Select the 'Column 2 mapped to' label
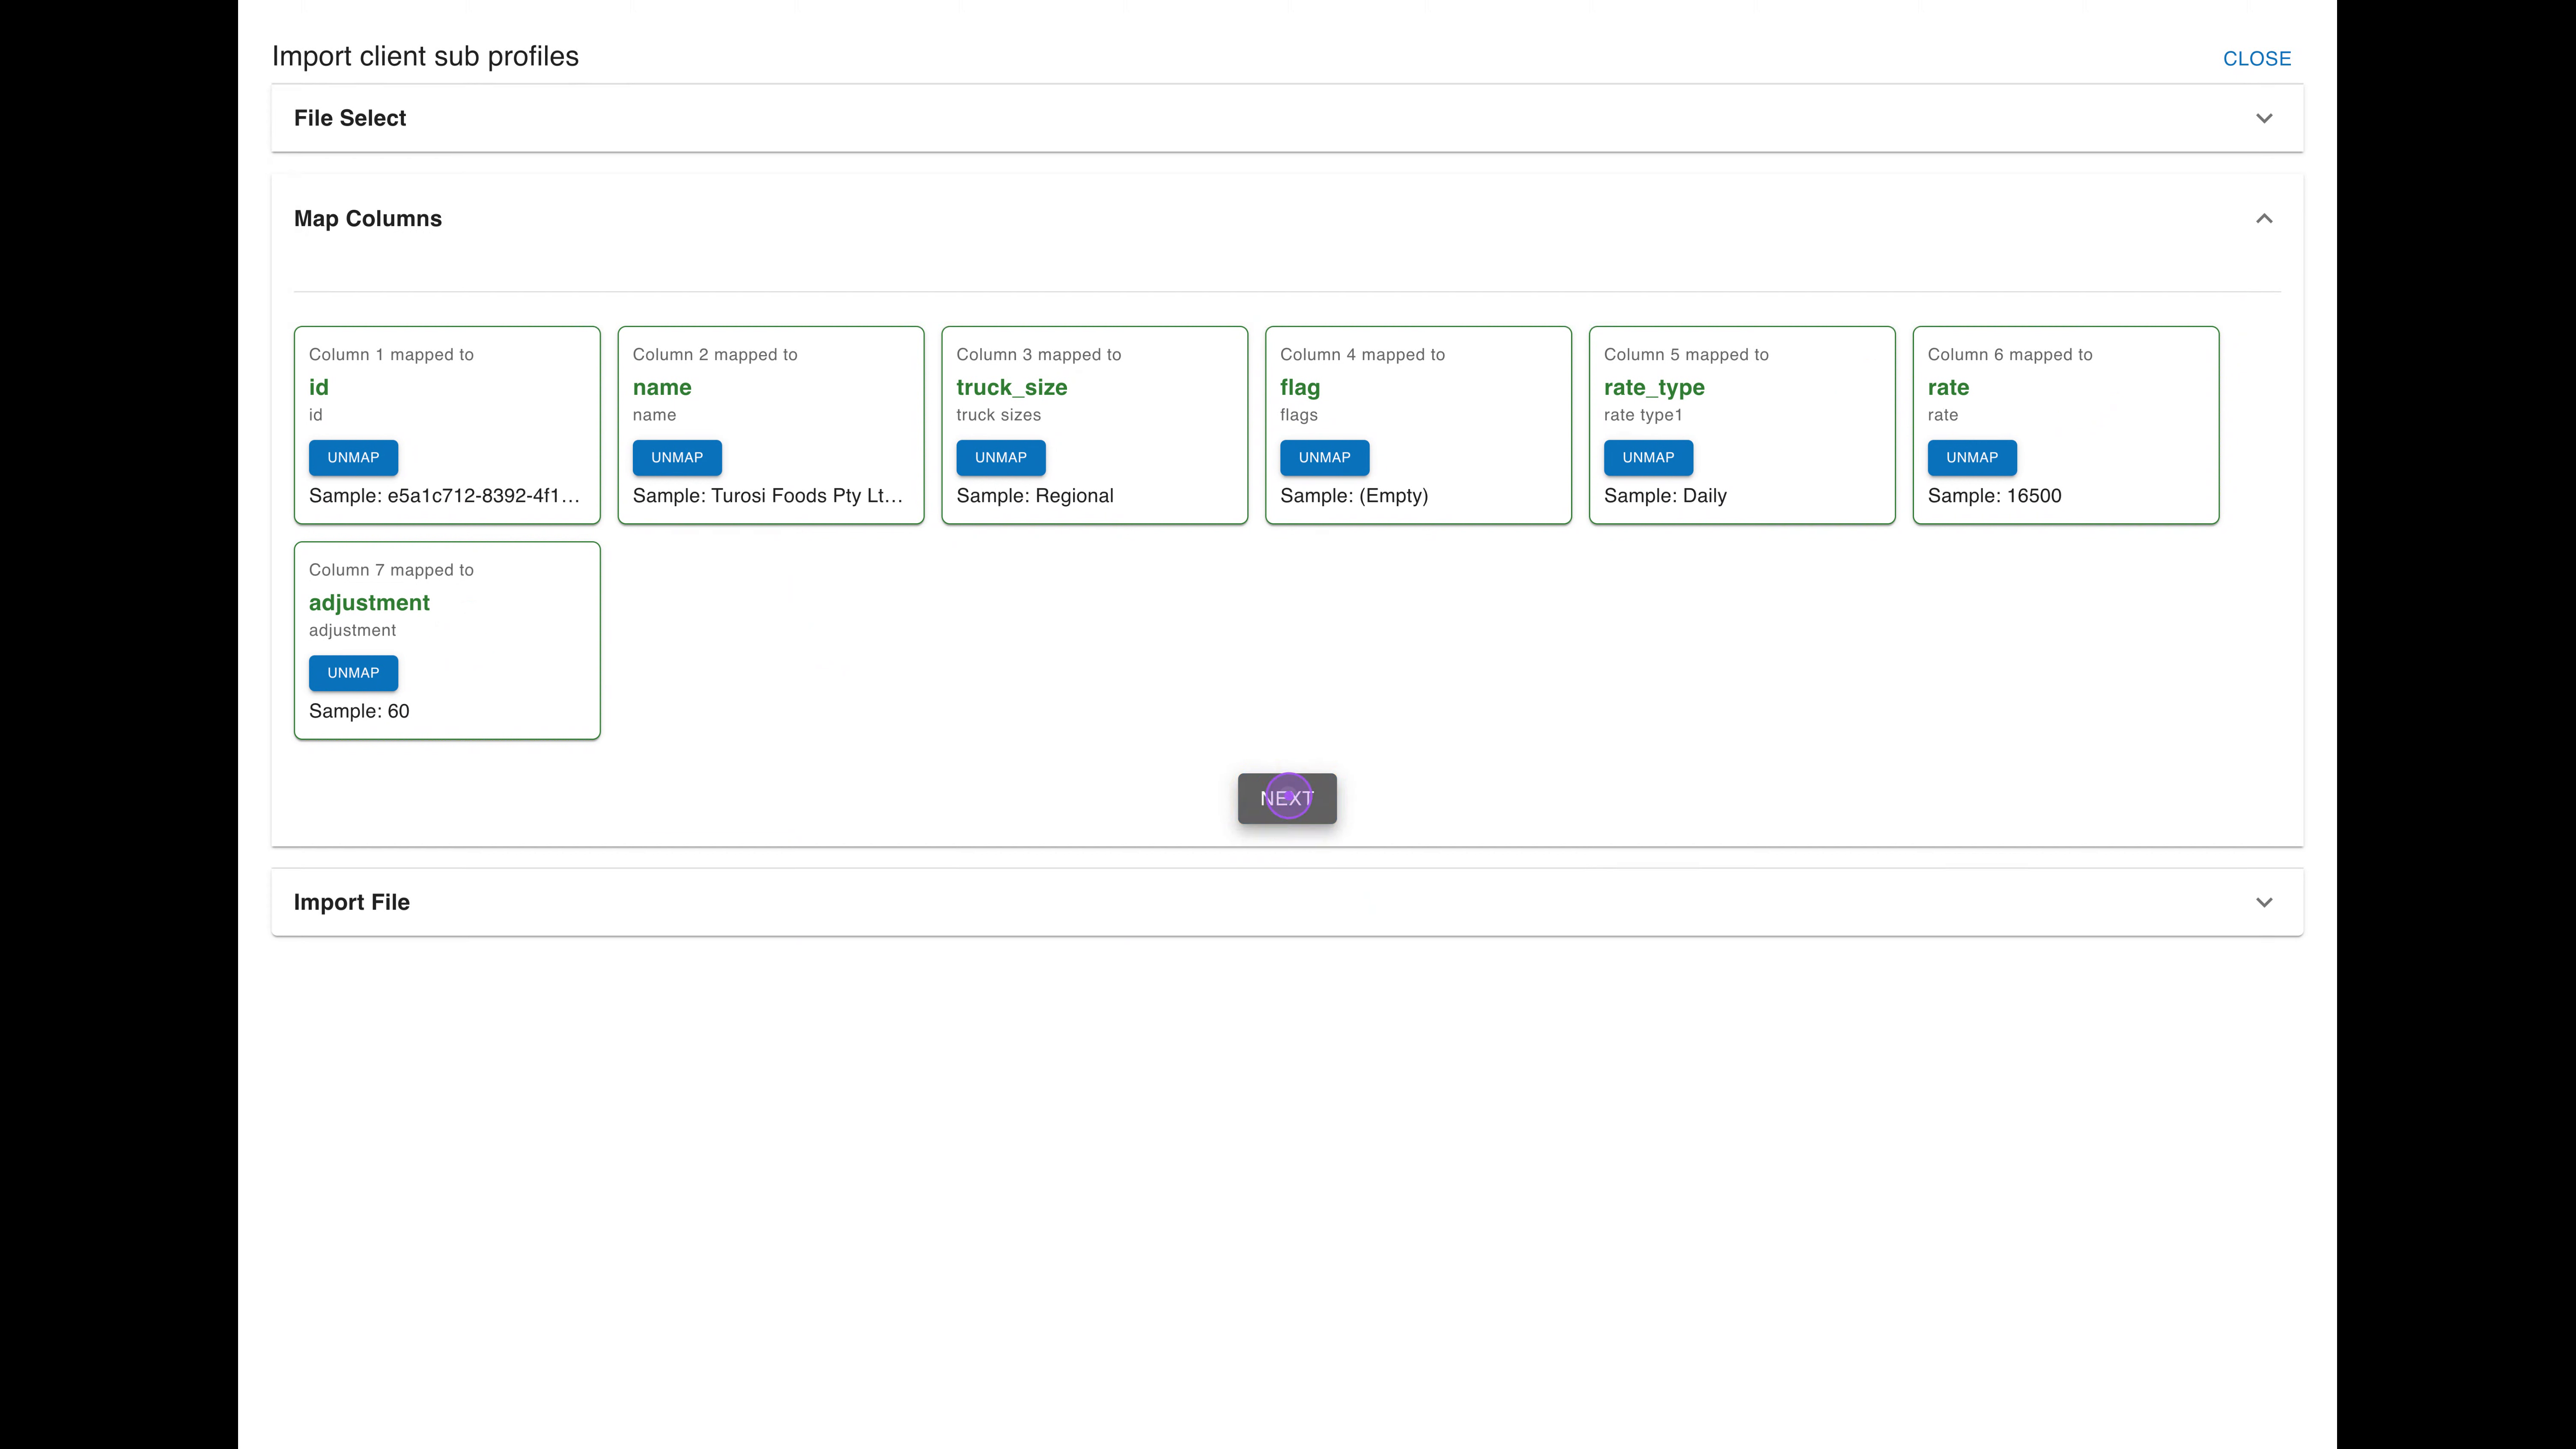The width and height of the screenshot is (2576, 1449). tap(715, 355)
